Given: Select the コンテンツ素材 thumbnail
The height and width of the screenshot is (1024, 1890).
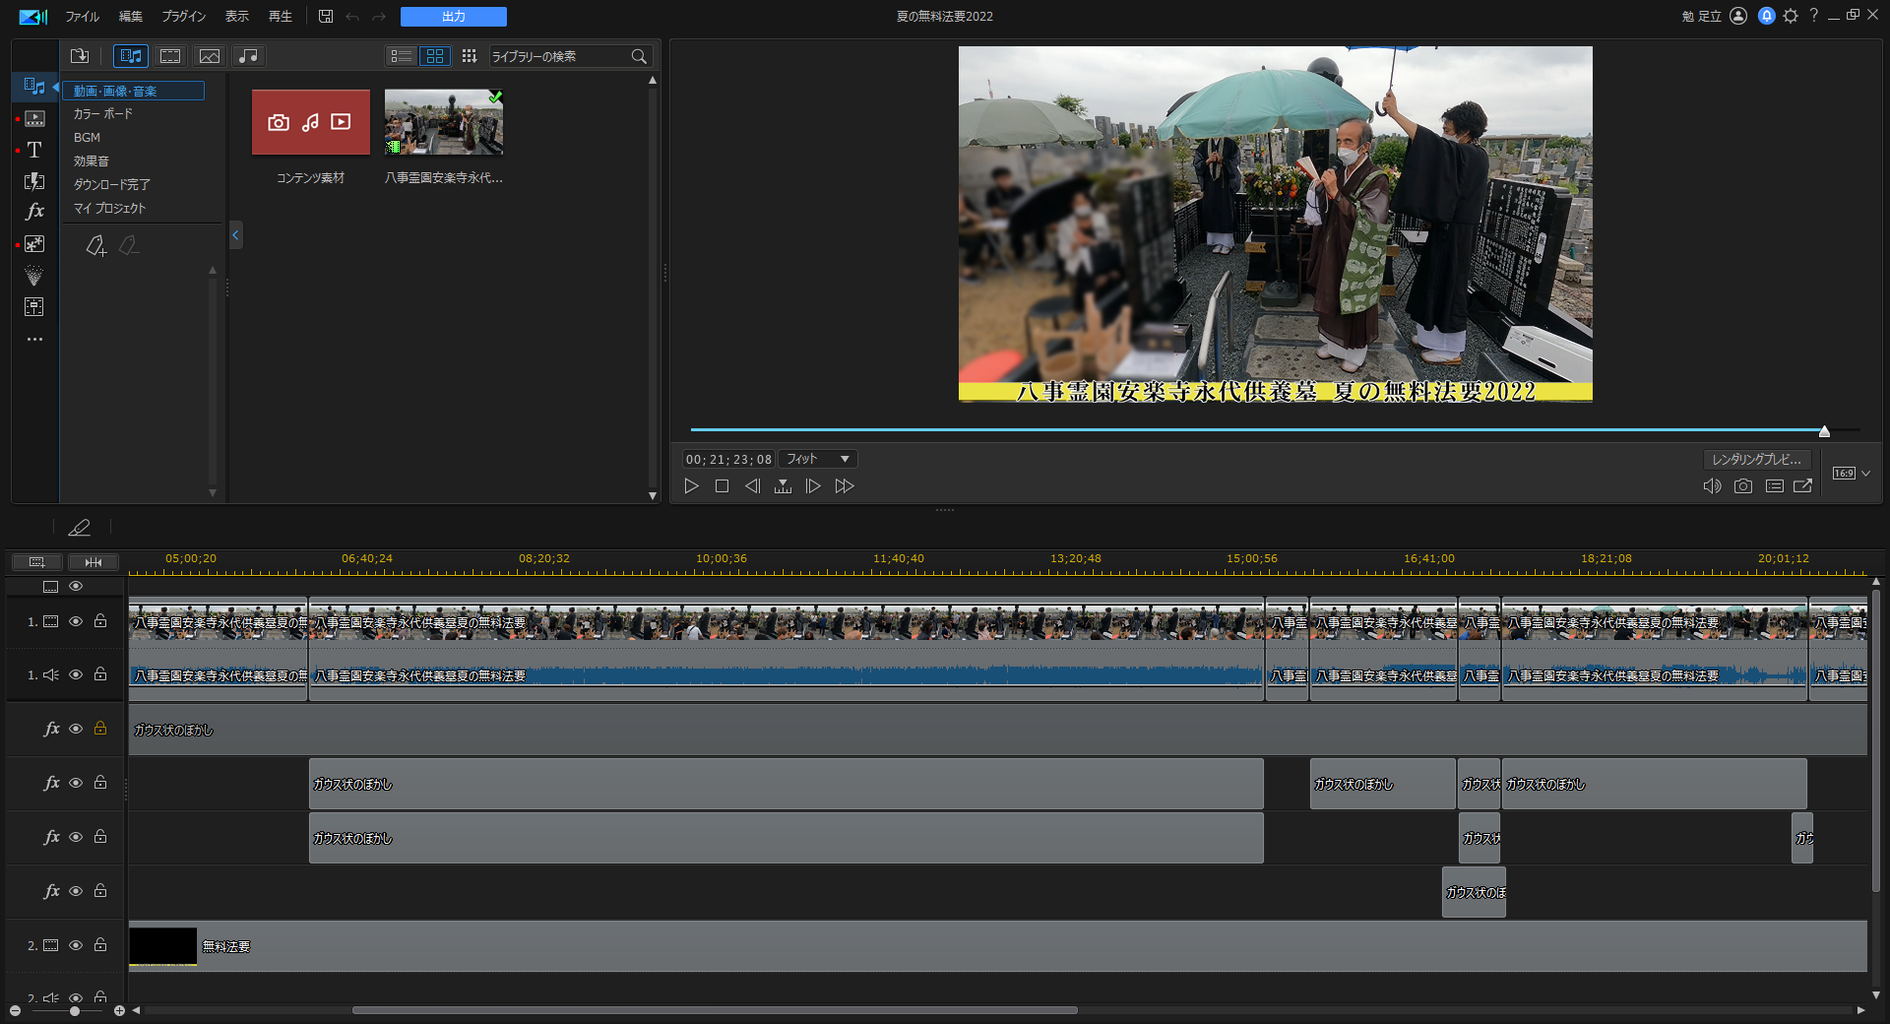Looking at the screenshot, I should 310,122.
